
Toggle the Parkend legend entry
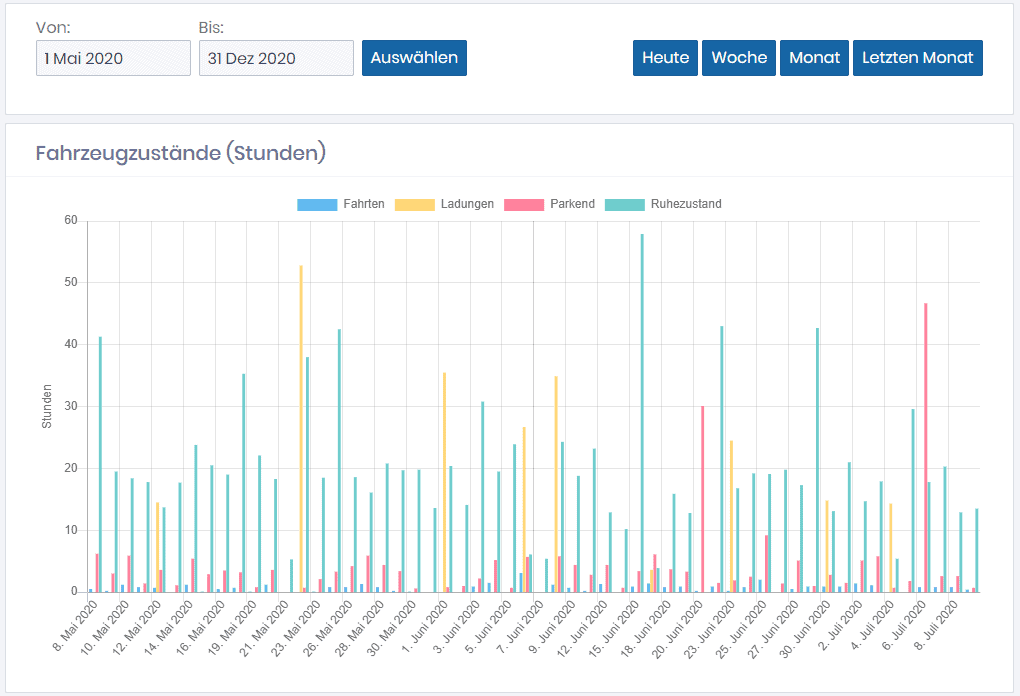tap(549, 204)
